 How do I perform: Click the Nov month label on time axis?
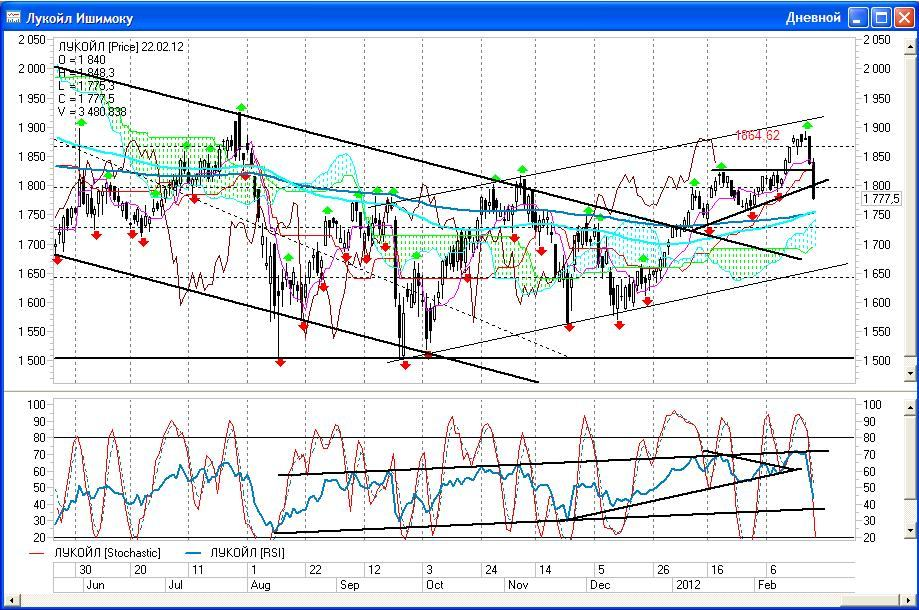[x=518, y=585]
